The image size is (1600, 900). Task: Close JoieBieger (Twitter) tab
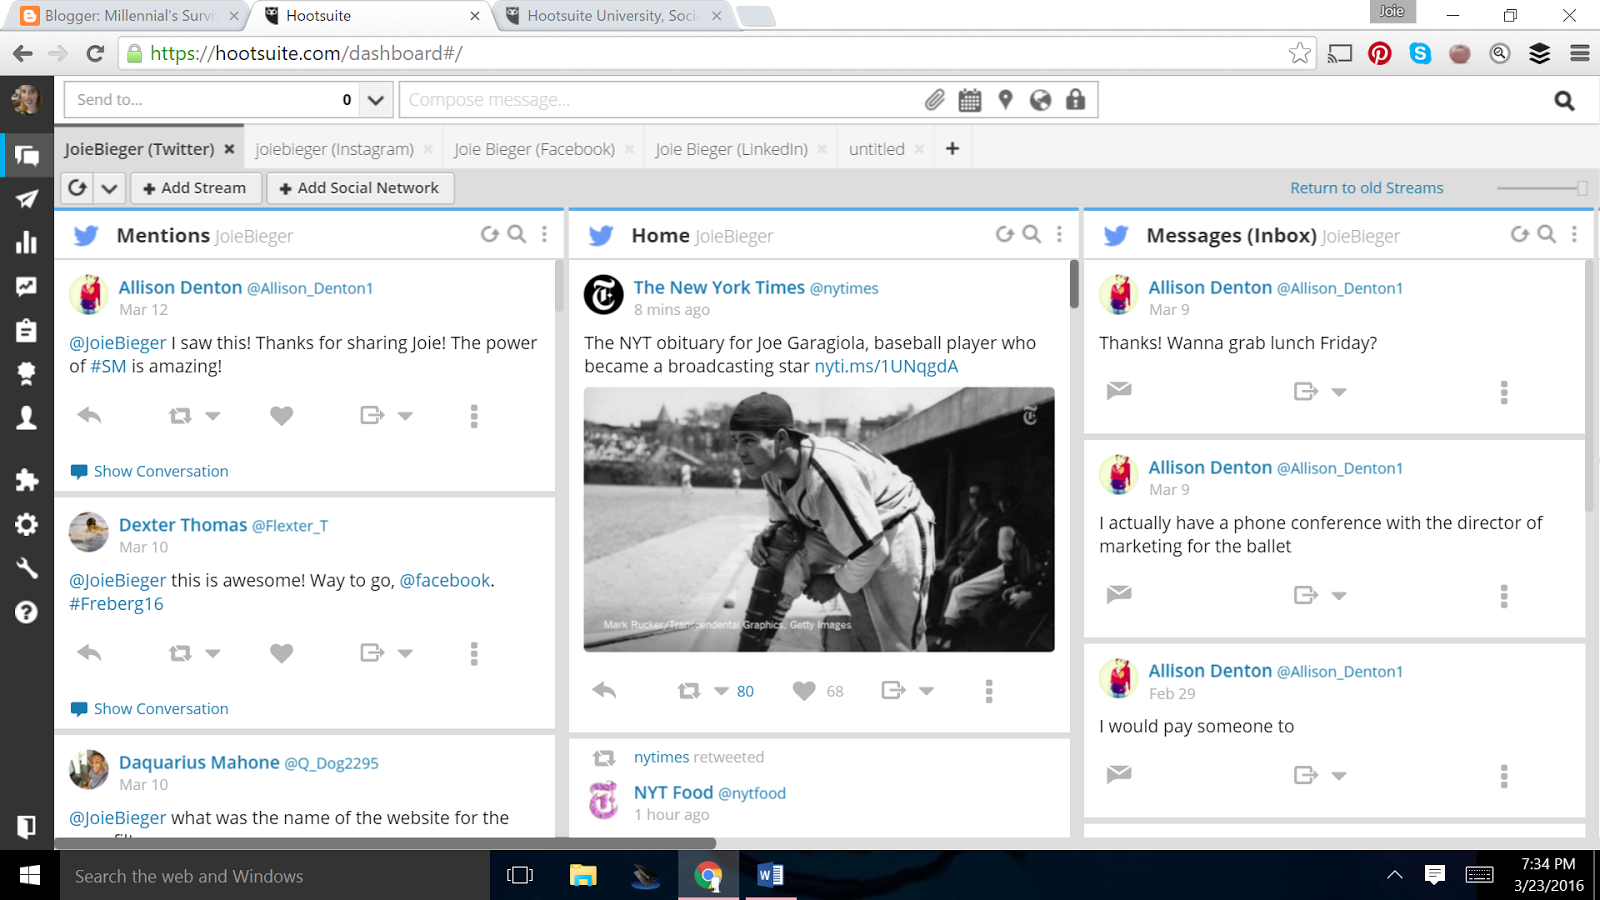click(x=229, y=149)
